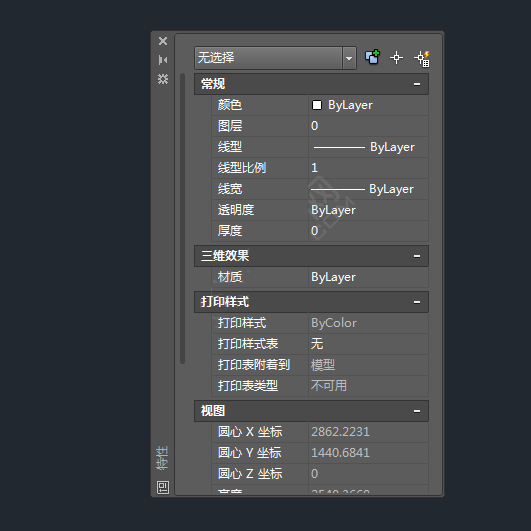Collapse the 视图 section
This screenshot has height=531, width=531.
[417, 411]
